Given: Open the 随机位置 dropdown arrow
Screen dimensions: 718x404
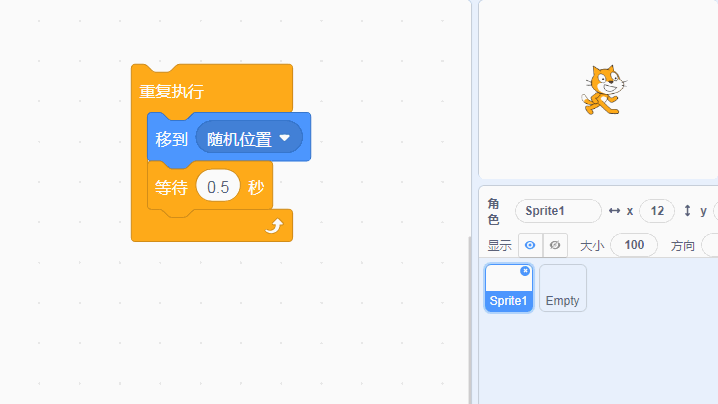Looking at the screenshot, I should pyautogui.click(x=284, y=137).
